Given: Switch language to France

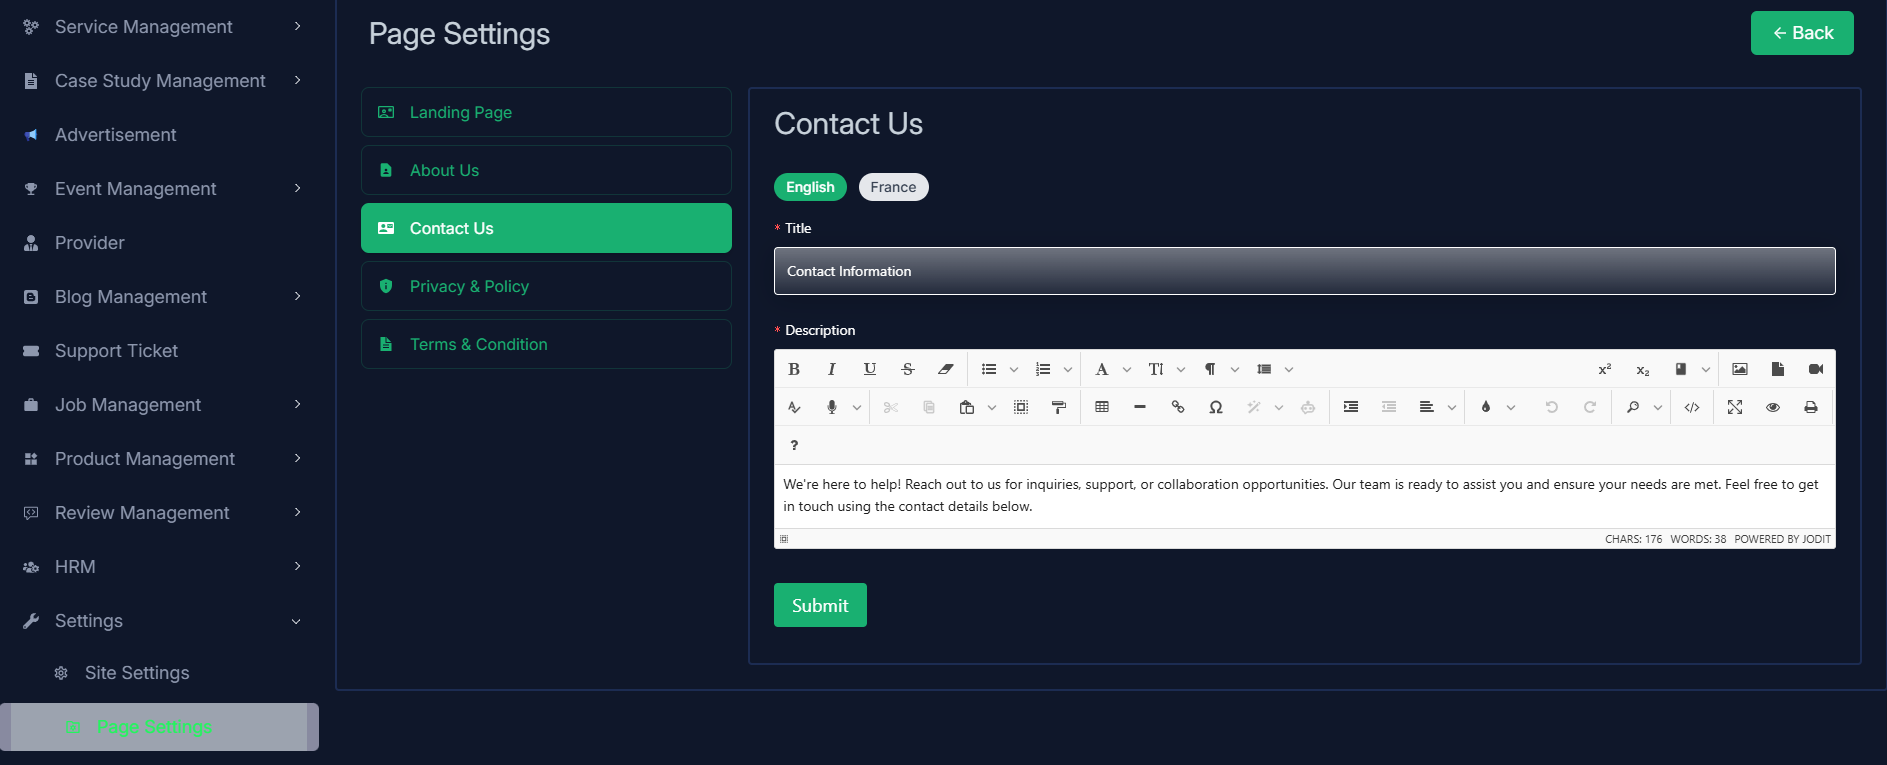Looking at the screenshot, I should (x=893, y=187).
